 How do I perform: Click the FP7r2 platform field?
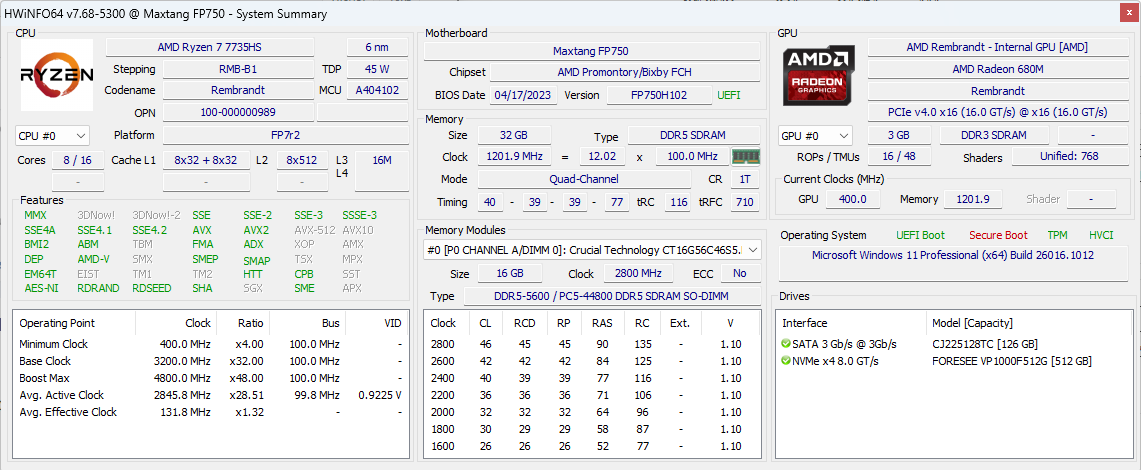(285, 135)
